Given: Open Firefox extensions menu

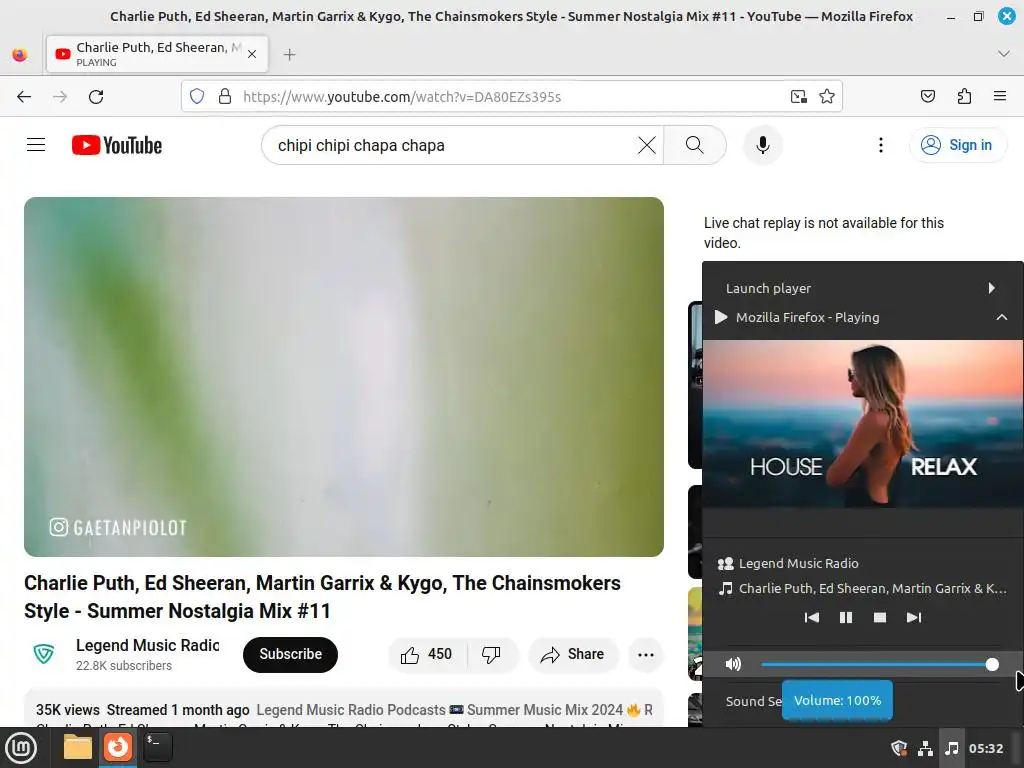Looking at the screenshot, I should click(964, 97).
